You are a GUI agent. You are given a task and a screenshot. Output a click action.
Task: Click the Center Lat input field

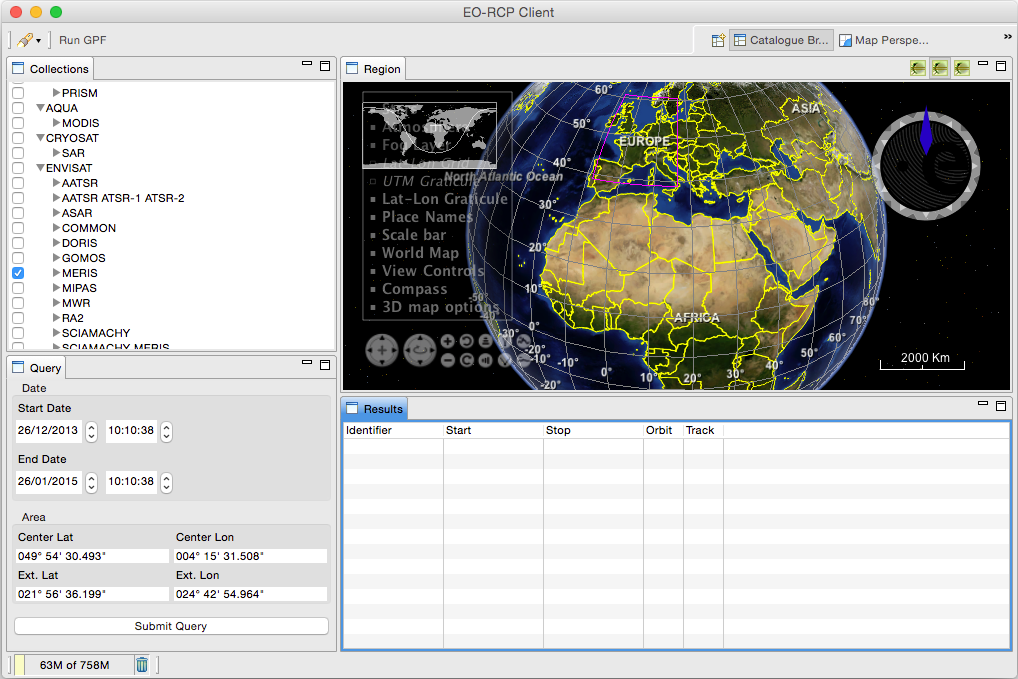tap(92, 556)
